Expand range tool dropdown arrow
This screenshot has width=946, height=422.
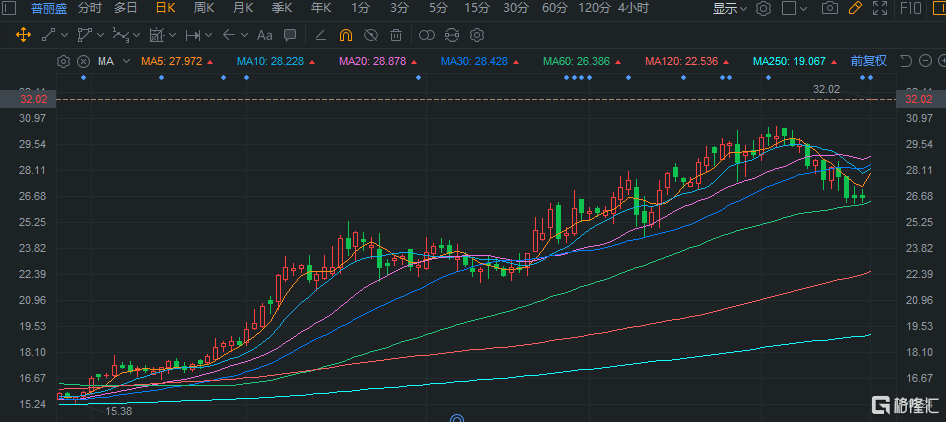pyautogui.click(x=209, y=35)
